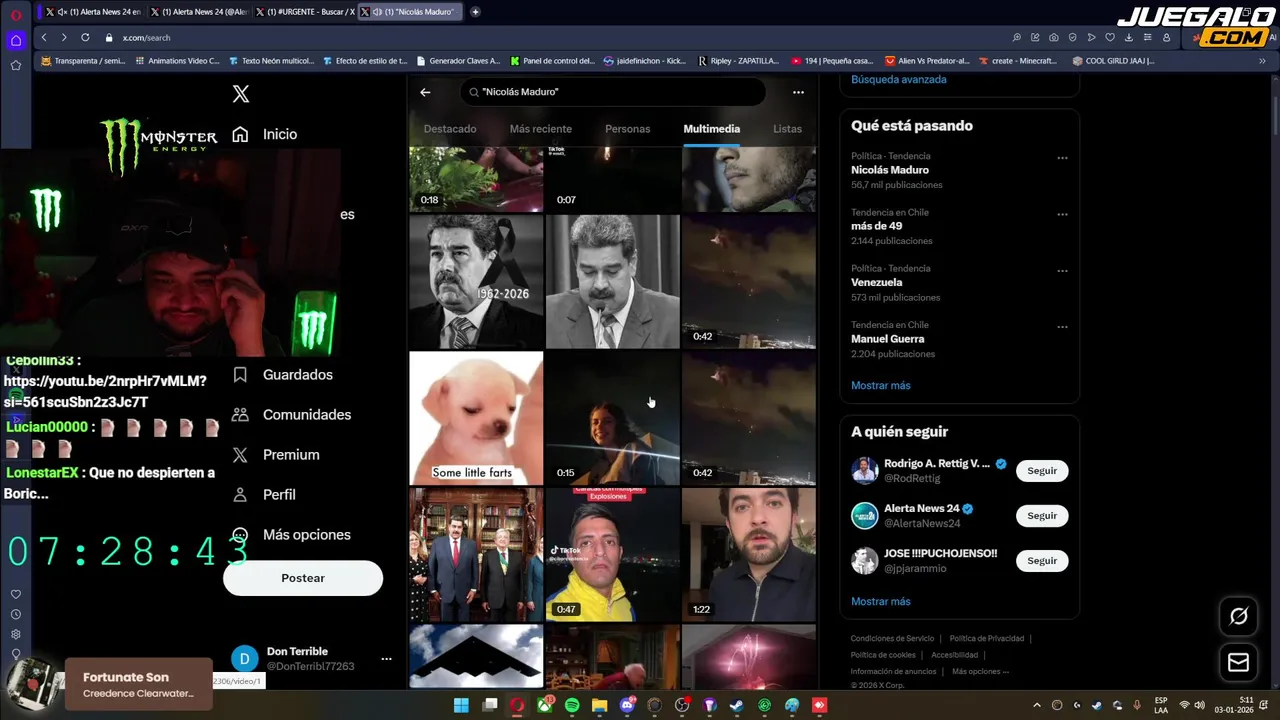Switch to Más reciente tab
1280x720 pixels.
pyautogui.click(x=541, y=129)
